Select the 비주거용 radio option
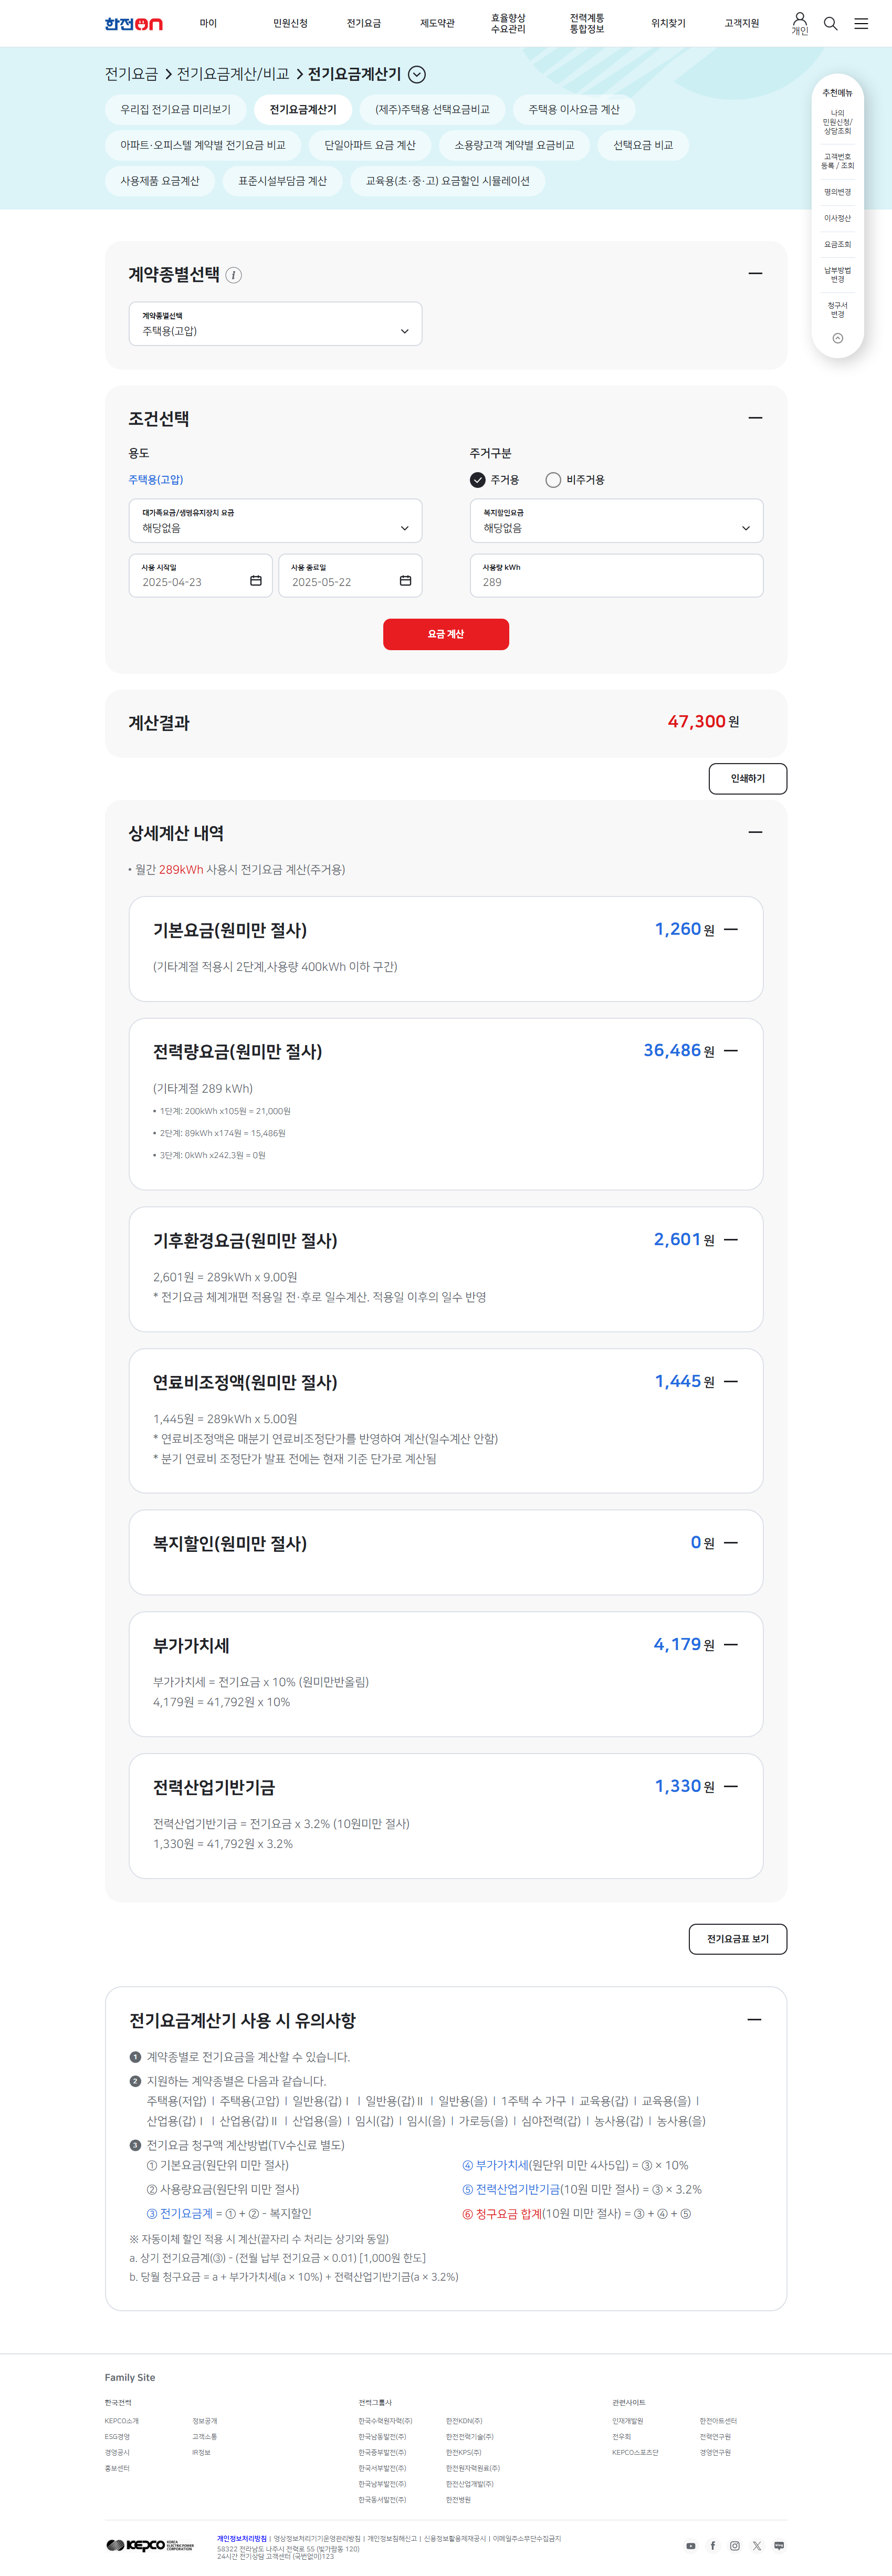The width and height of the screenshot is (892, 2576). [575, 480]
